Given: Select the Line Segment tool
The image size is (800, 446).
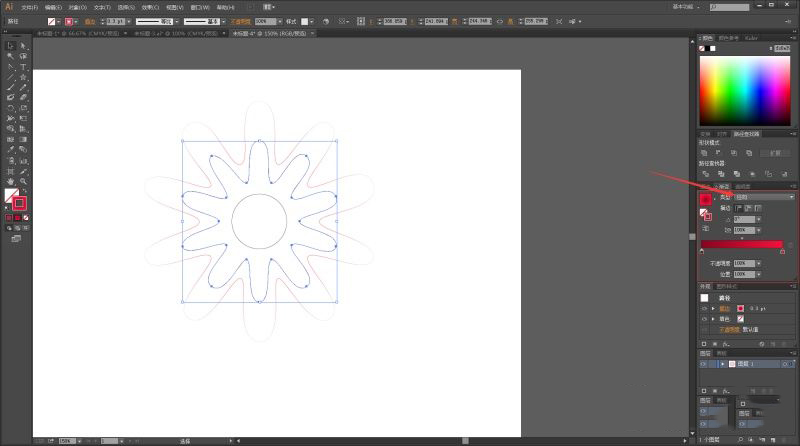Looking at the screenshot, I should (10, 77).
